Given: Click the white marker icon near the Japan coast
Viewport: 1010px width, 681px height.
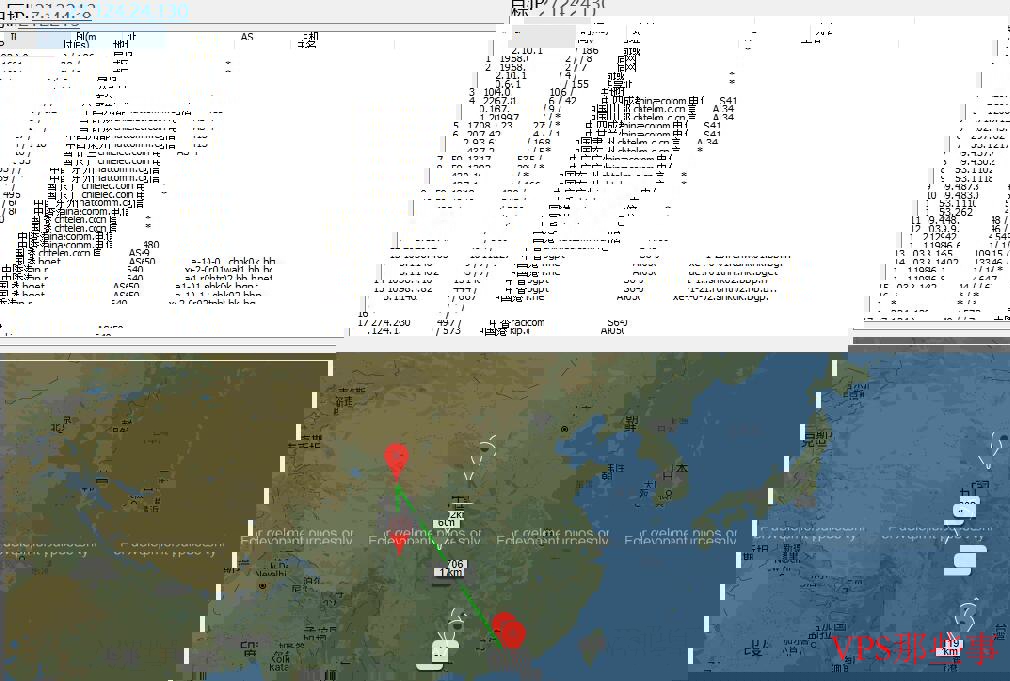Looking at the screenshot, I should 962,511.
